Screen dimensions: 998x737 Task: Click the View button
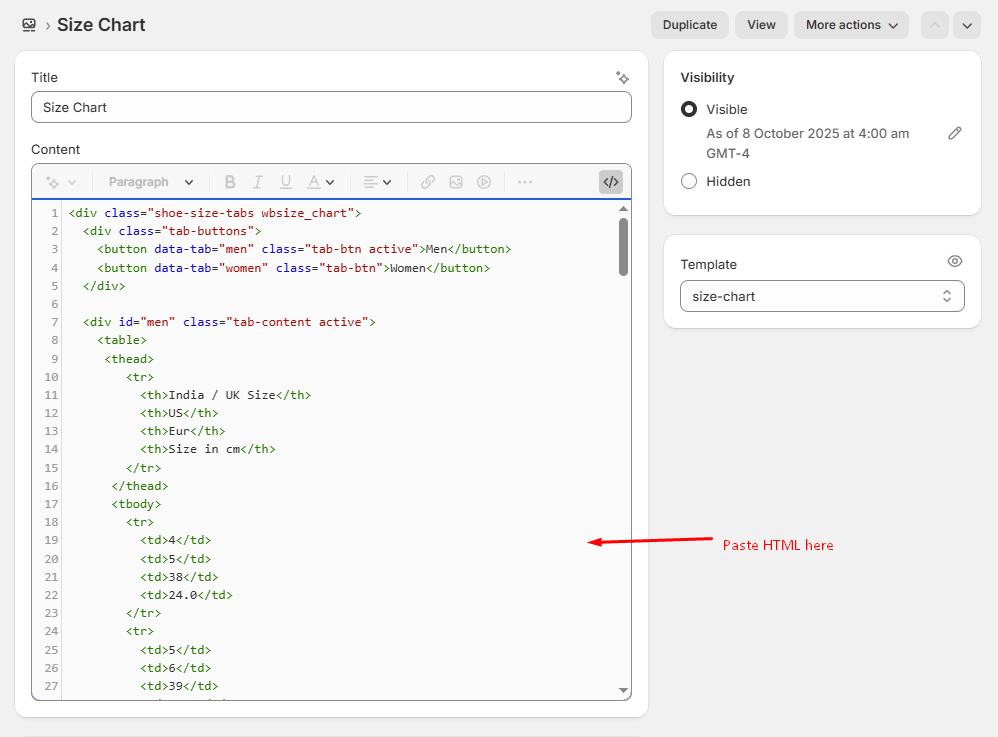pos(761,25)
